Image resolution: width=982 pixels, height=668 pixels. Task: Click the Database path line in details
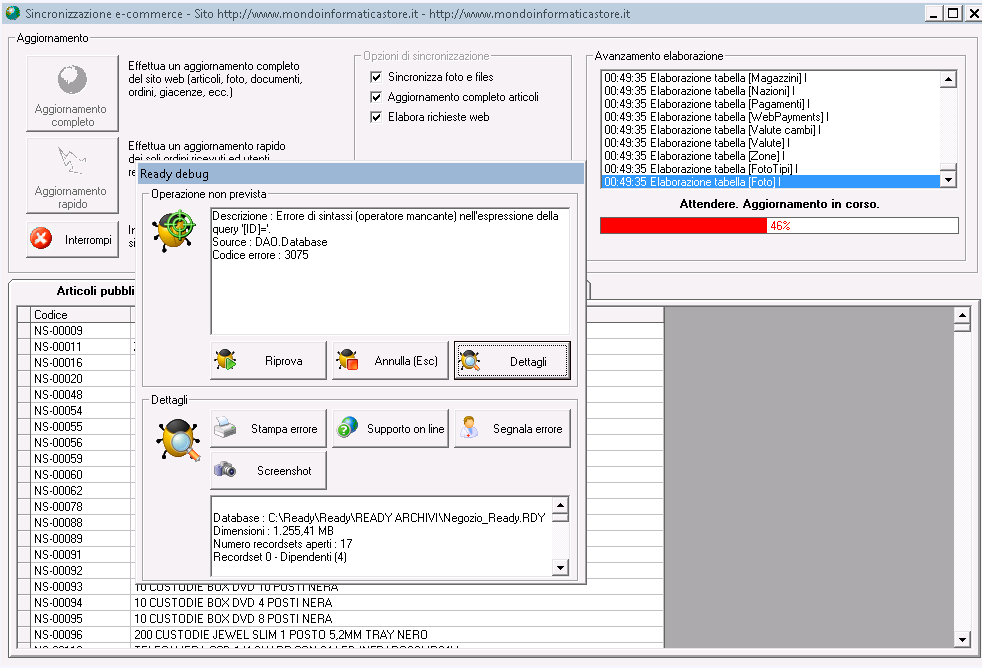[379, 518]
